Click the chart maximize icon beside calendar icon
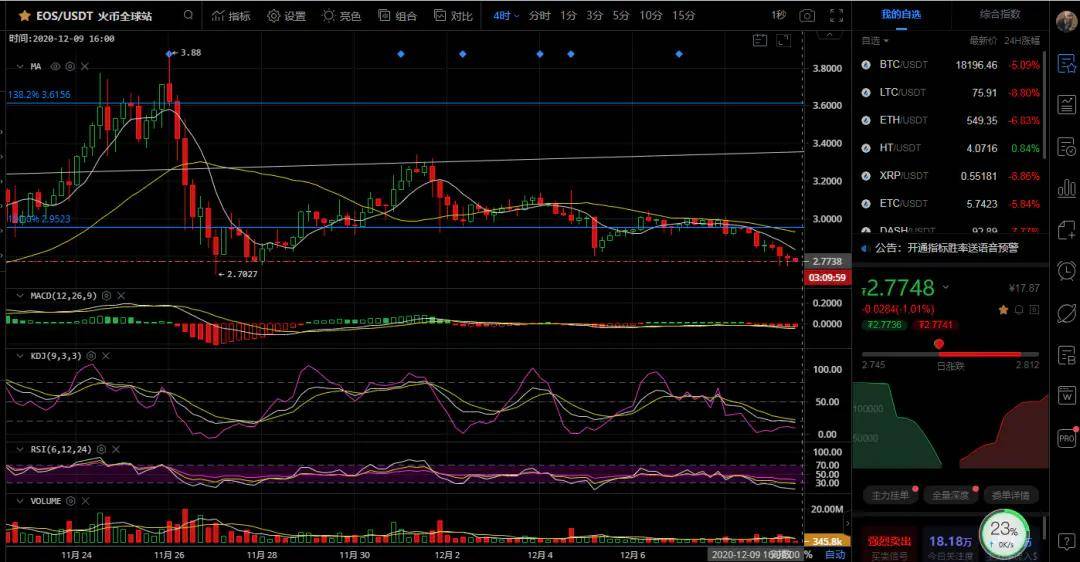 tap(784, 41)
